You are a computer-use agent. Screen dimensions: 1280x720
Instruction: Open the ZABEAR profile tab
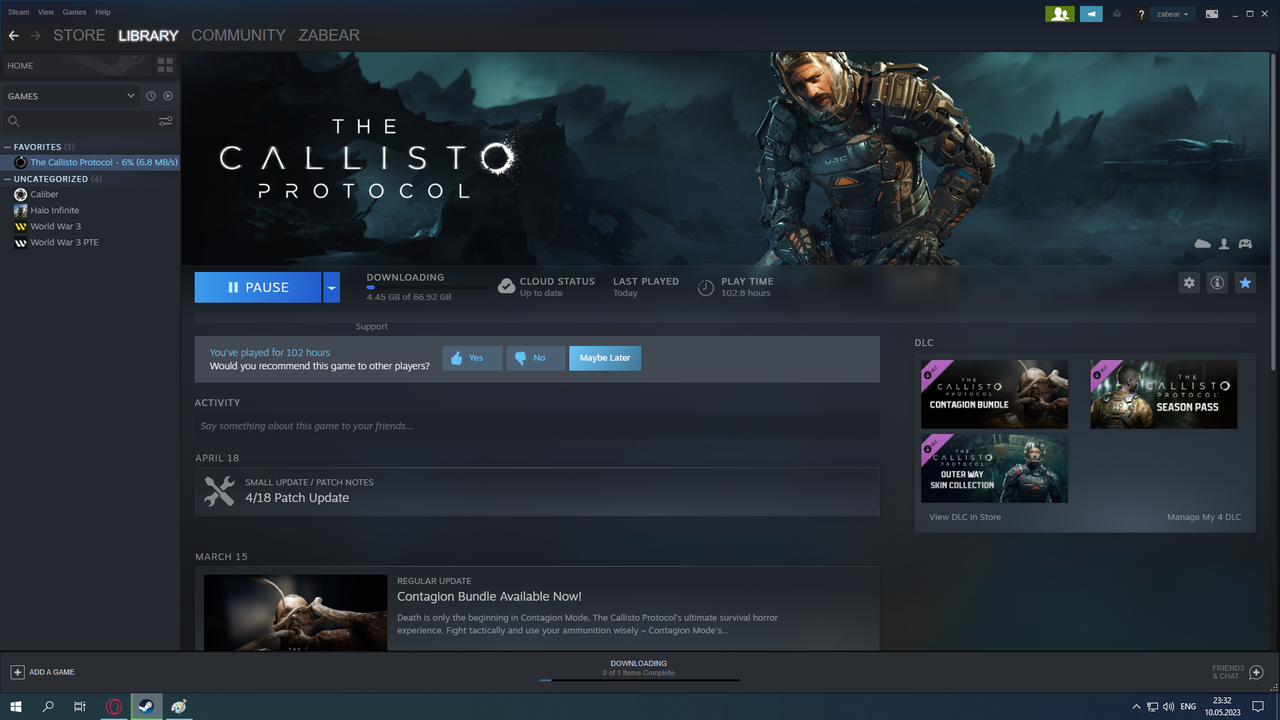[x=329, y=35]
